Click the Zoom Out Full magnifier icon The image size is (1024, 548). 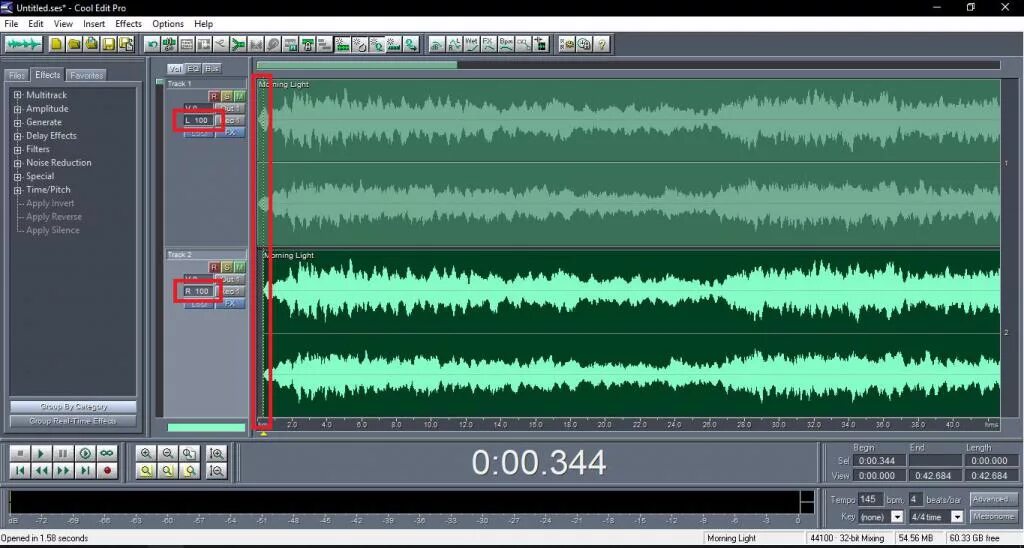pyautogui.click(x=189, y=453)
